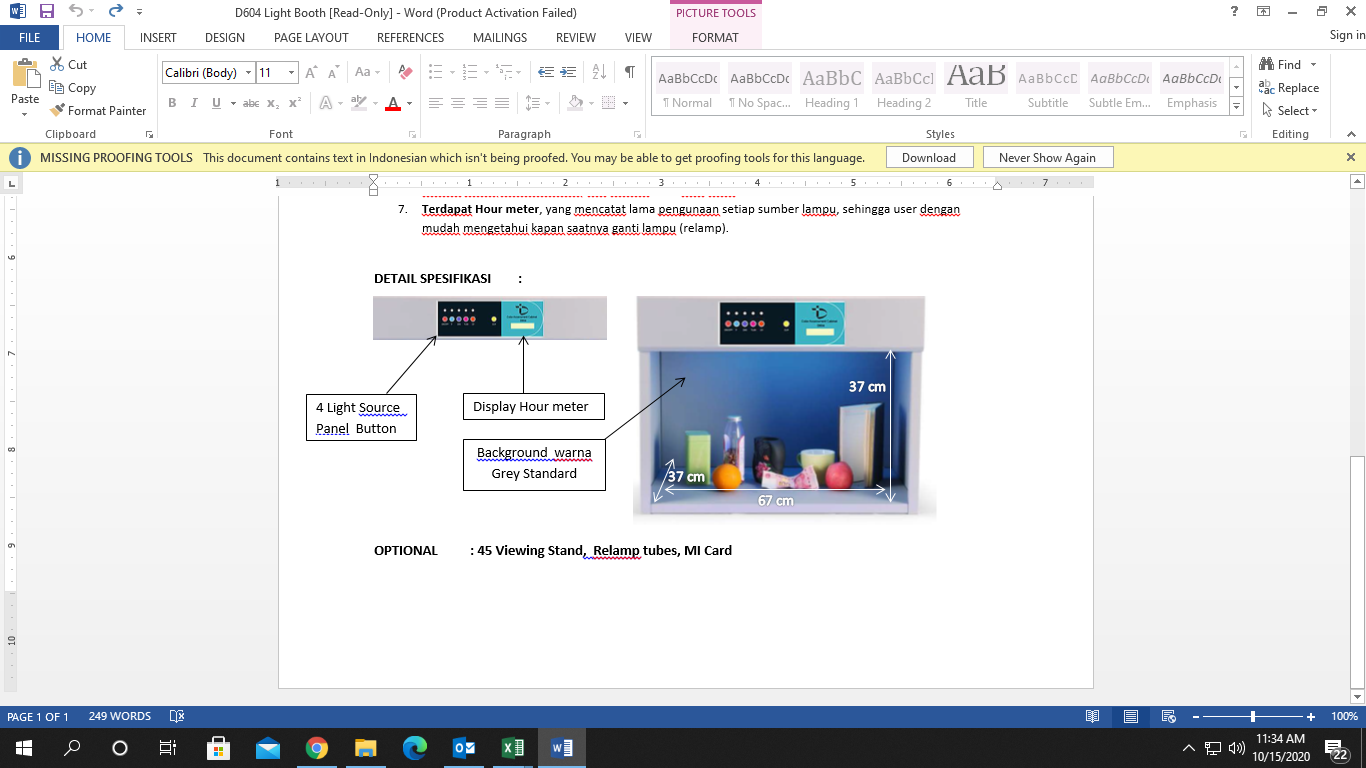The height and width of the screenshot is (768, 1366).
Task: Click the Format Painter tool
Action: pos(98,111)
